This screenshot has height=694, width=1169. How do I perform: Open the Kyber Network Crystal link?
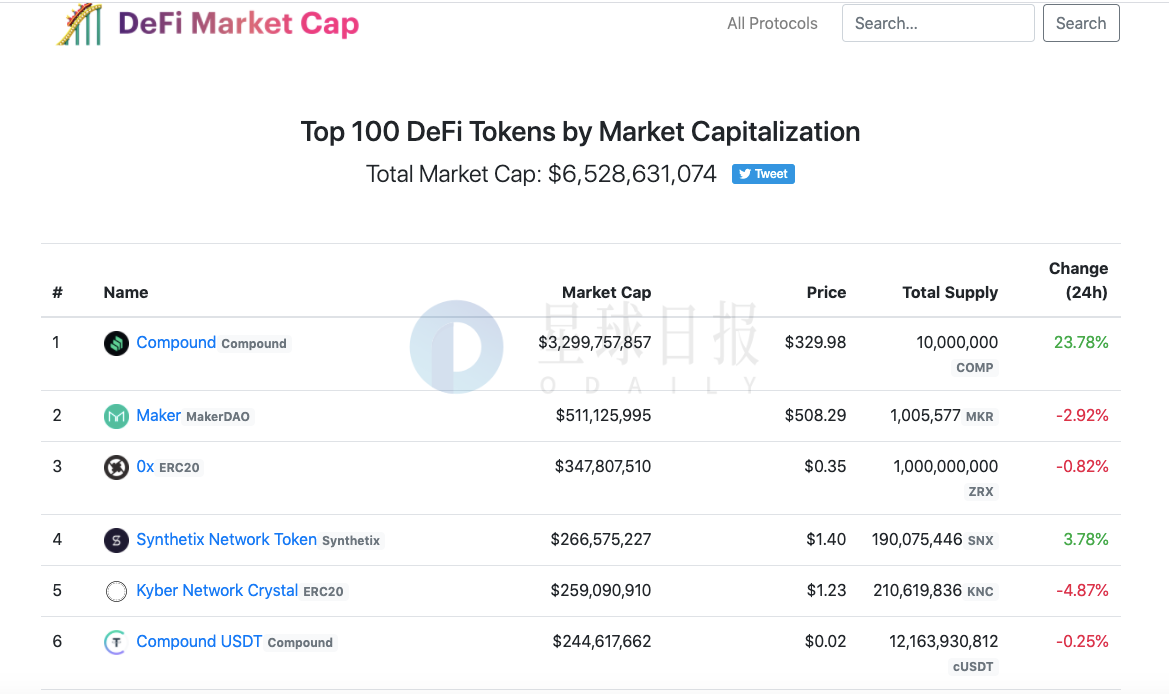pos(217,590)
